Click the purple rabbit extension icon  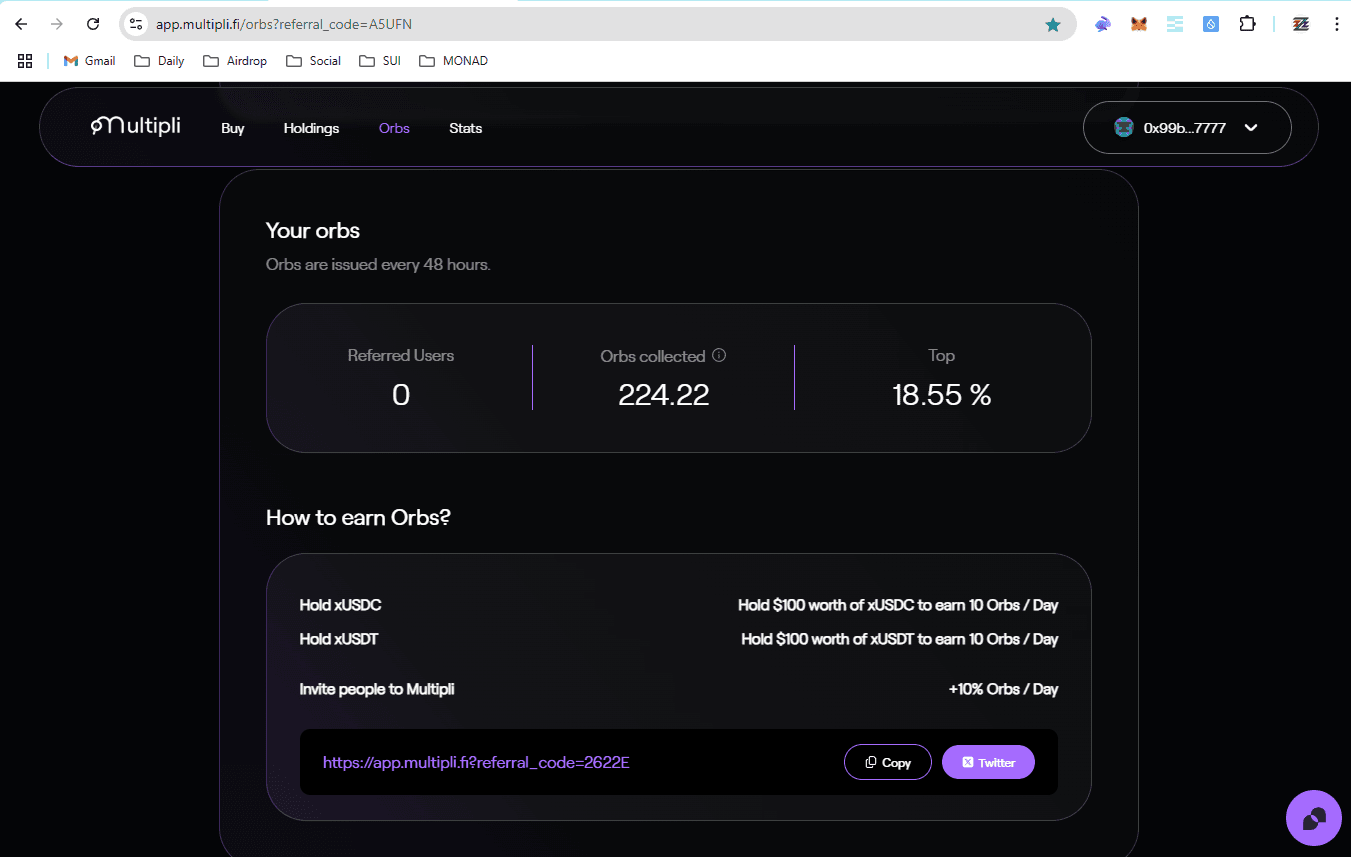(x=1102, y=24)
